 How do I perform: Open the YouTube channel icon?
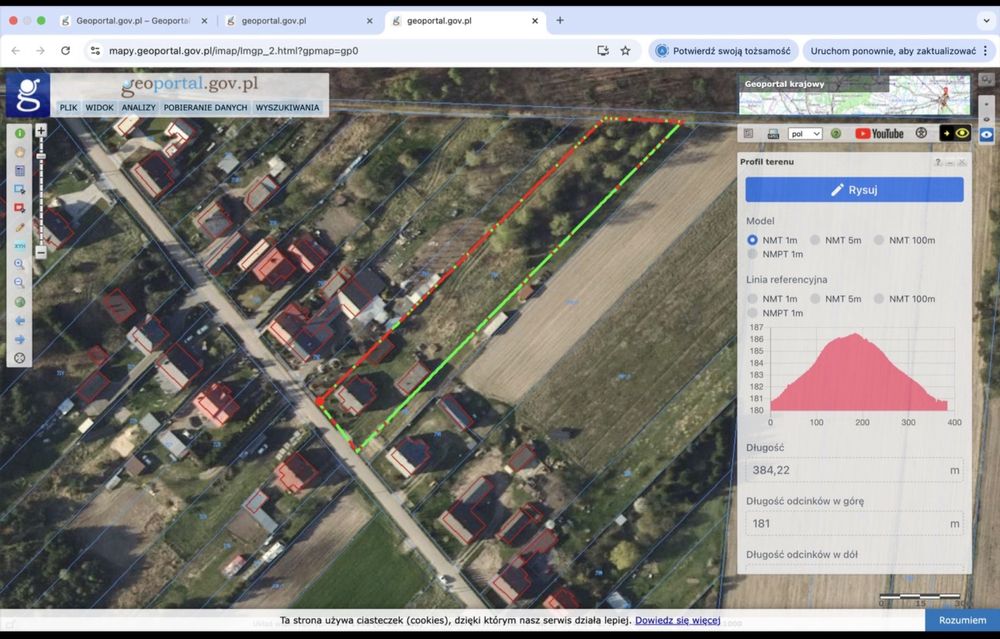coord(879,133)
